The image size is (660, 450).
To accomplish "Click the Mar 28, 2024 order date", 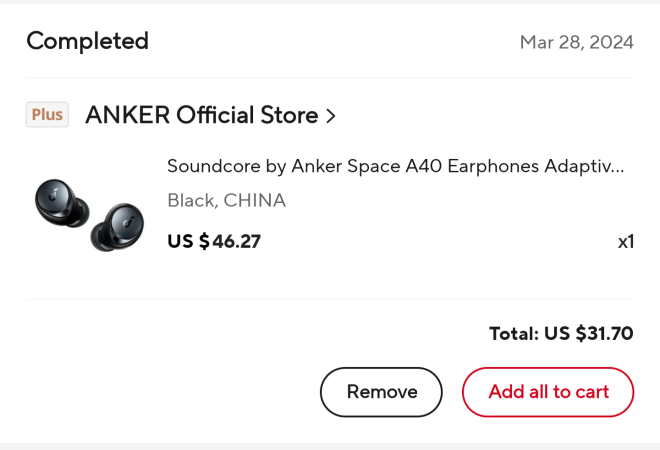I will (576, 42).
